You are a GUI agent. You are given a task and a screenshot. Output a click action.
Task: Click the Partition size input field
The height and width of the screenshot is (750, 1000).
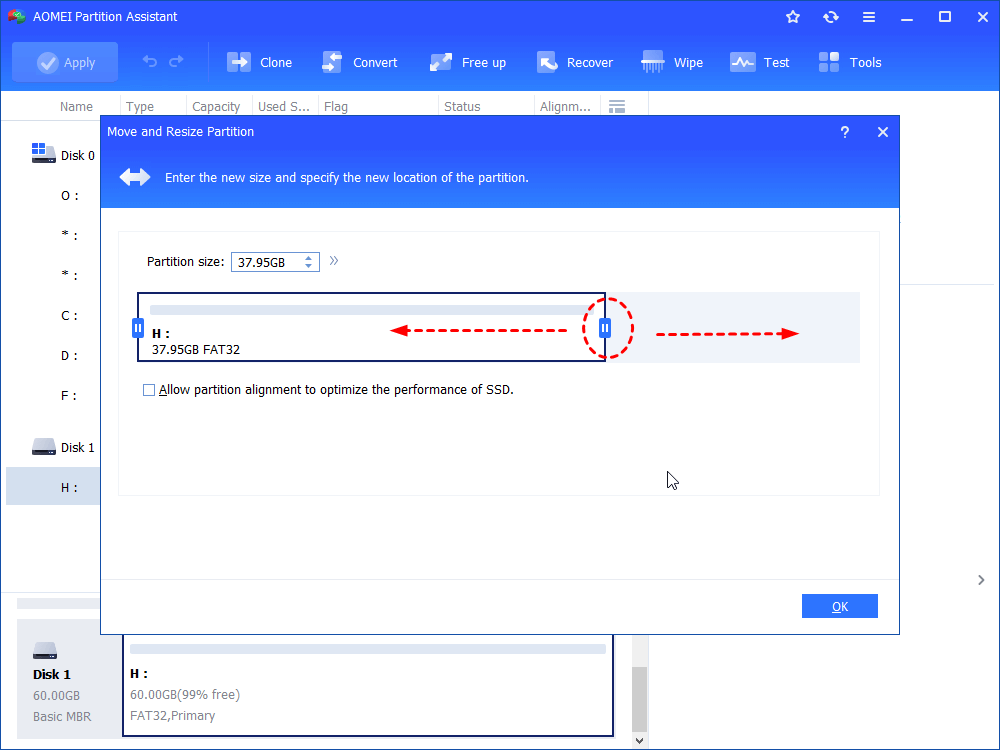267,262
